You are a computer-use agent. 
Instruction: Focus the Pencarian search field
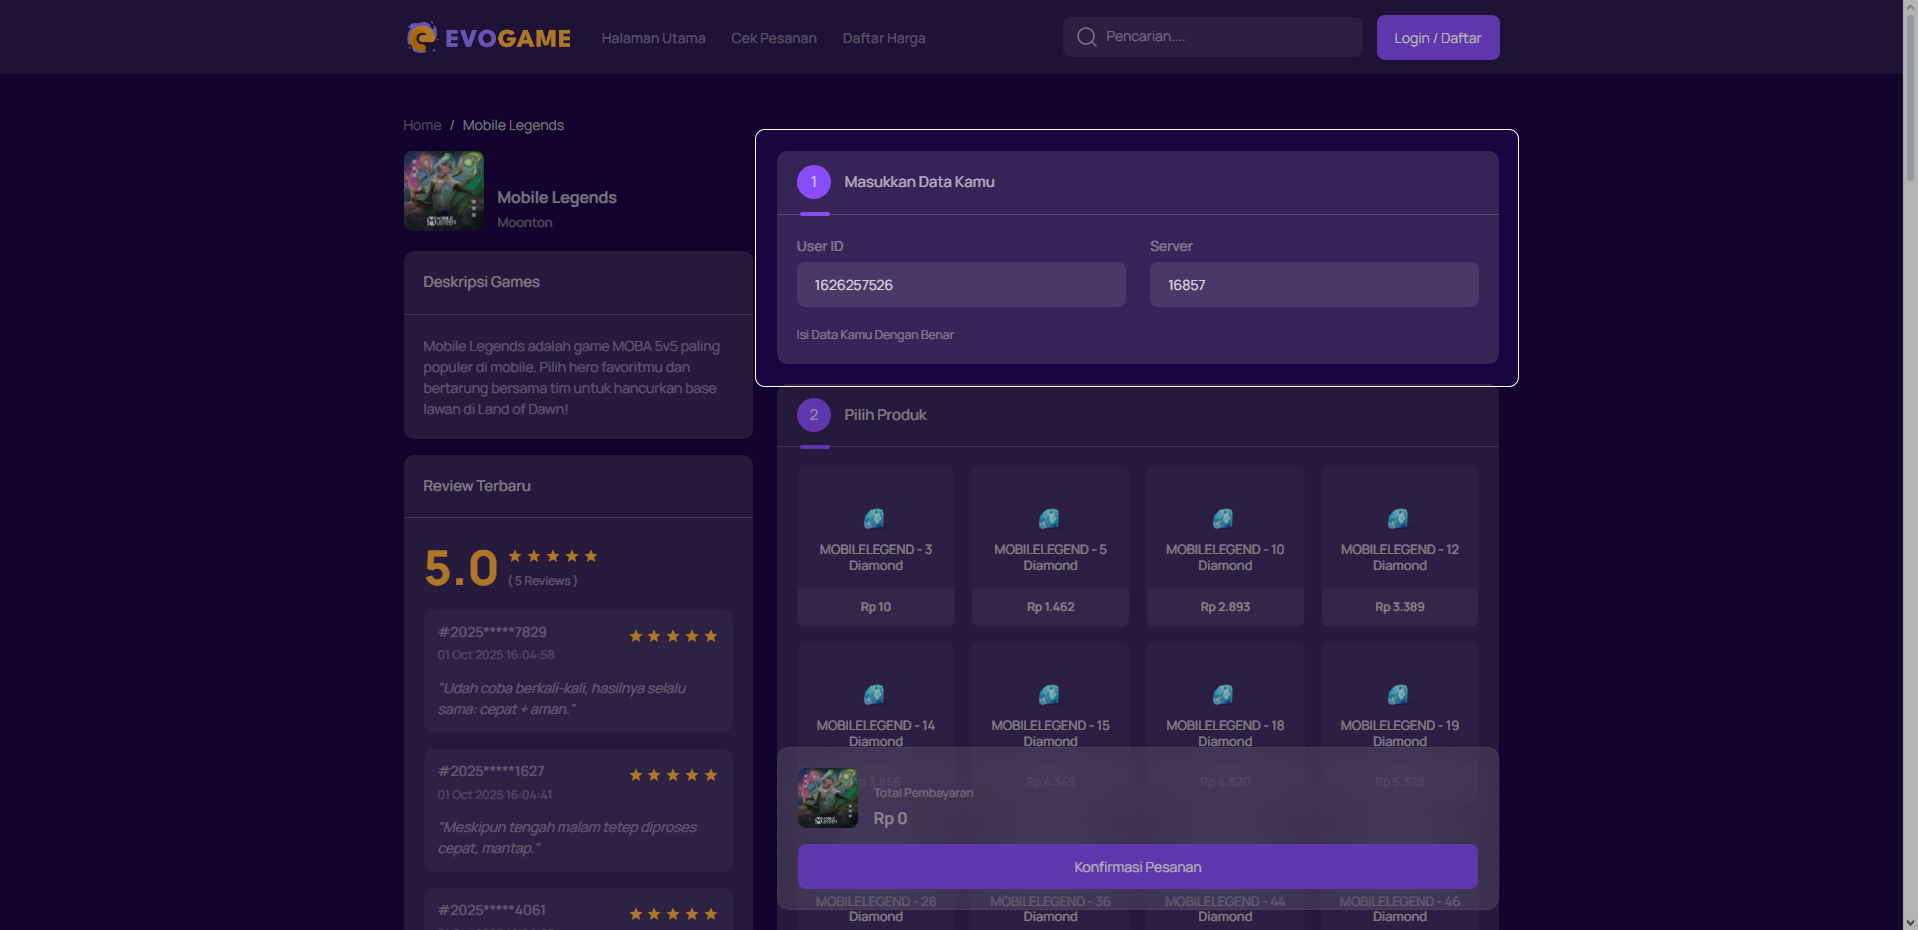click(x=1213, y=37)
